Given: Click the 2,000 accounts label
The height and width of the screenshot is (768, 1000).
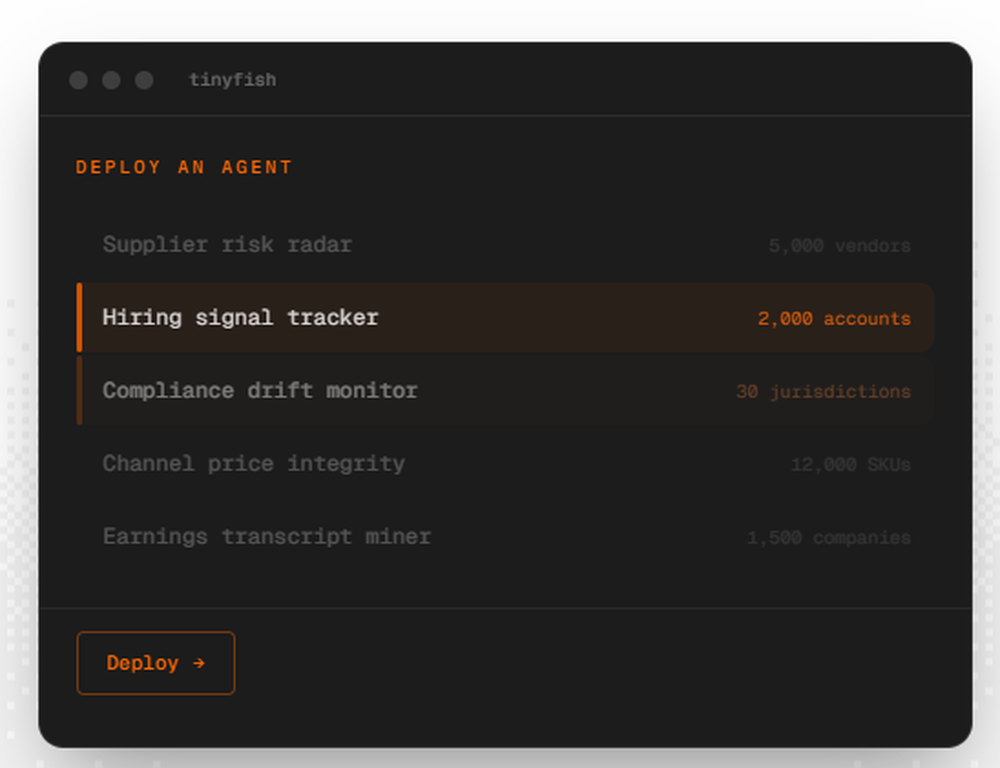Looking at the screenshot, I should coord(834,318).
